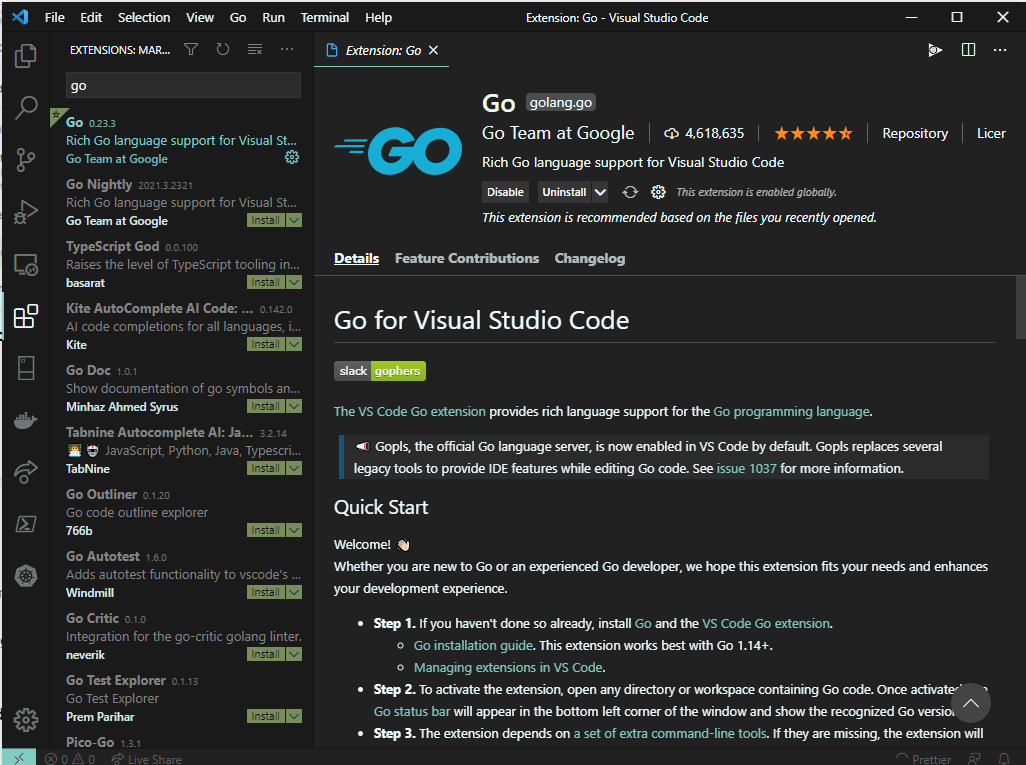Open the Source Control view
1026x765 pixels.
[x=26, y=160]
